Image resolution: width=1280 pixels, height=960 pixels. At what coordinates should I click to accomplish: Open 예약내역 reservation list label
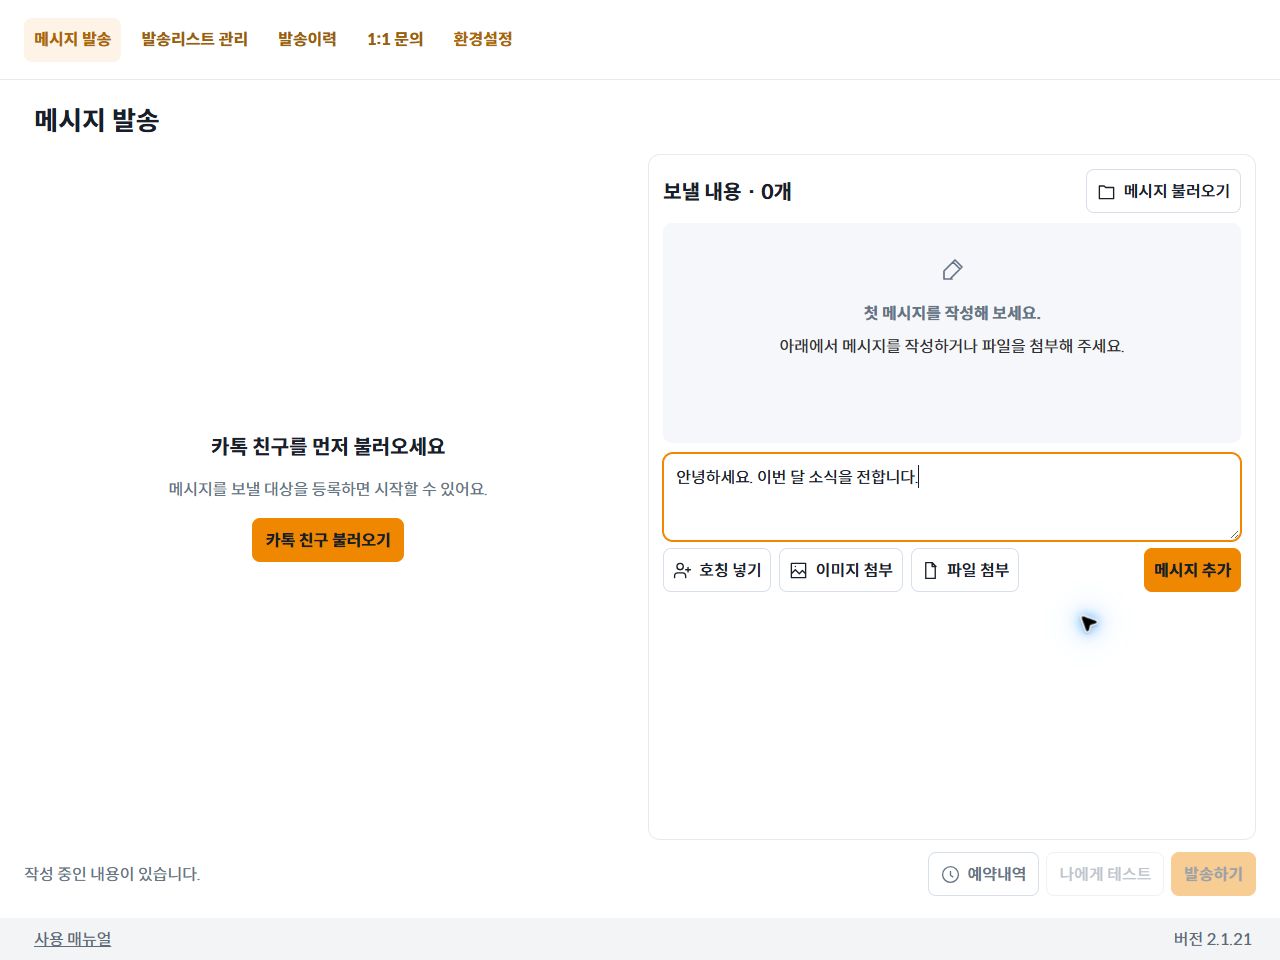coord(997,874)
